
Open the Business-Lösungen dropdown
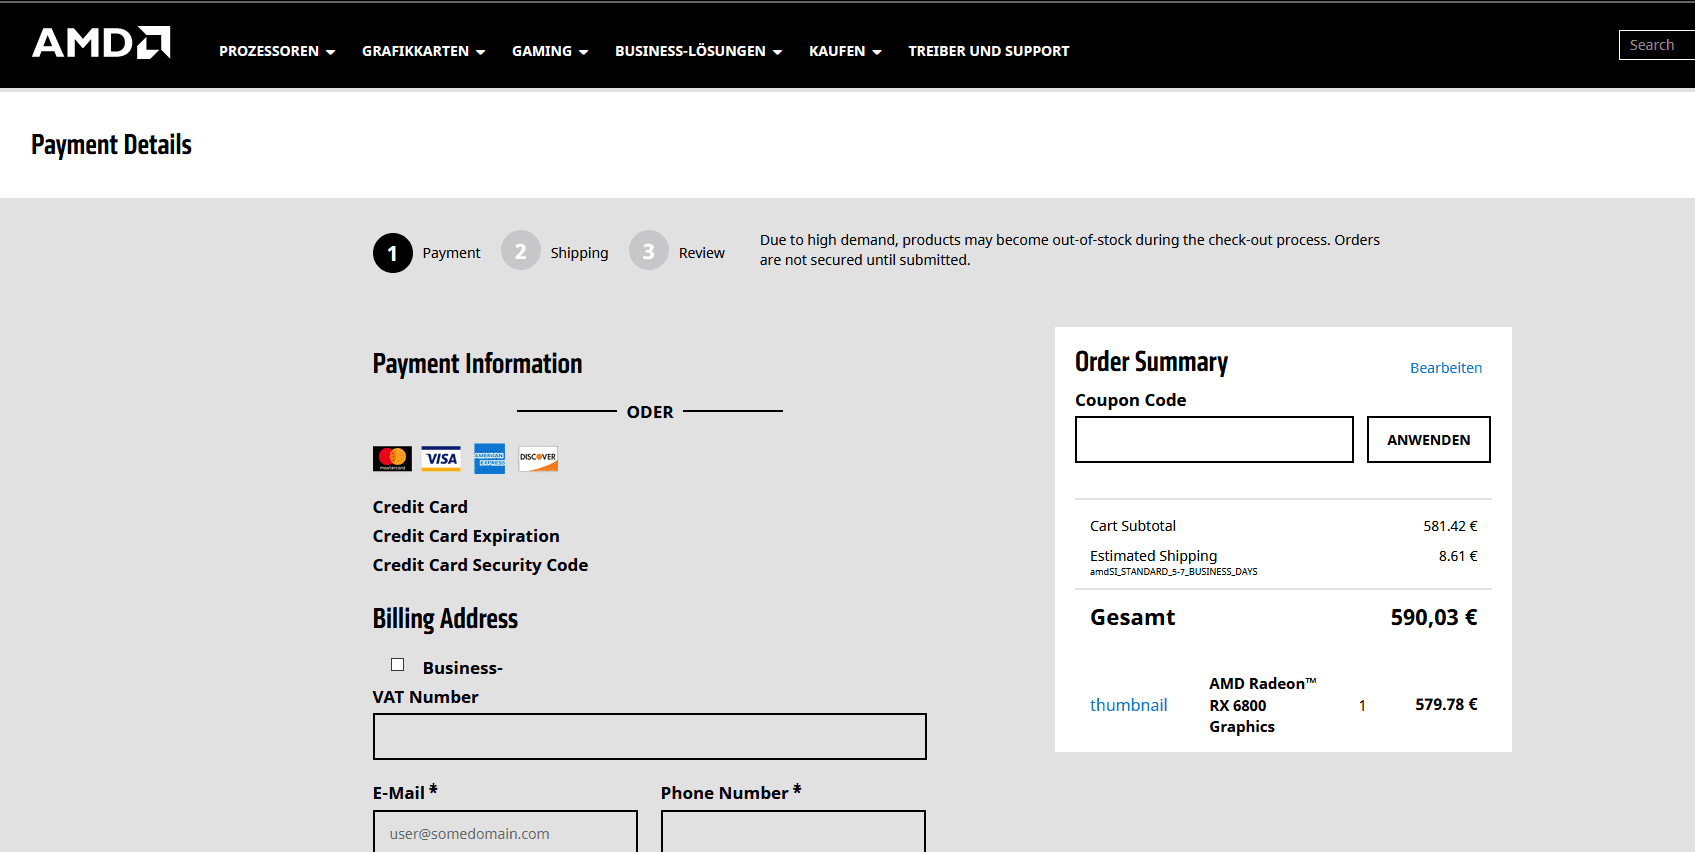click(x=698, y=51)
